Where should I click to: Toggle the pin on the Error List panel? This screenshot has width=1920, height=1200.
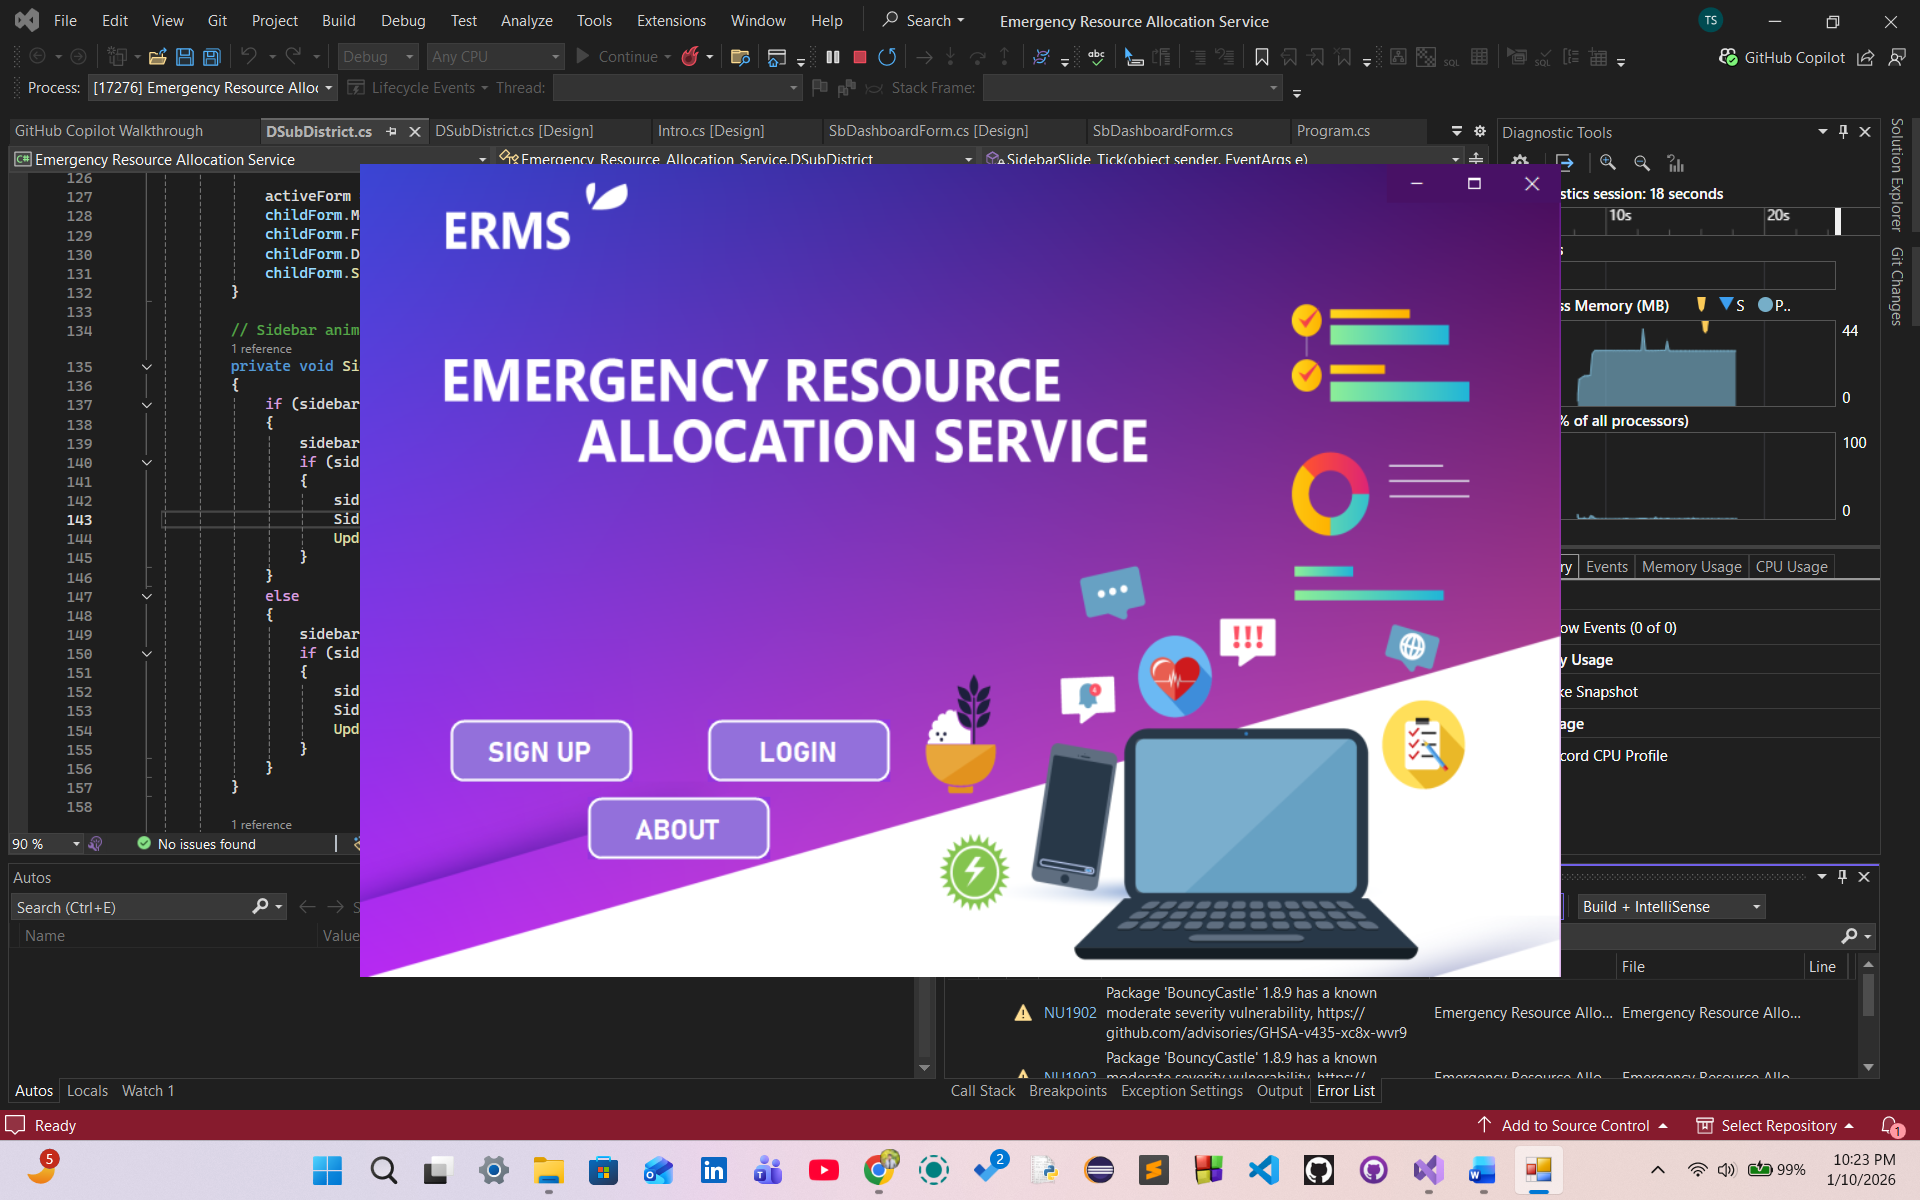pyautogui.click(x=1842, y=876)
